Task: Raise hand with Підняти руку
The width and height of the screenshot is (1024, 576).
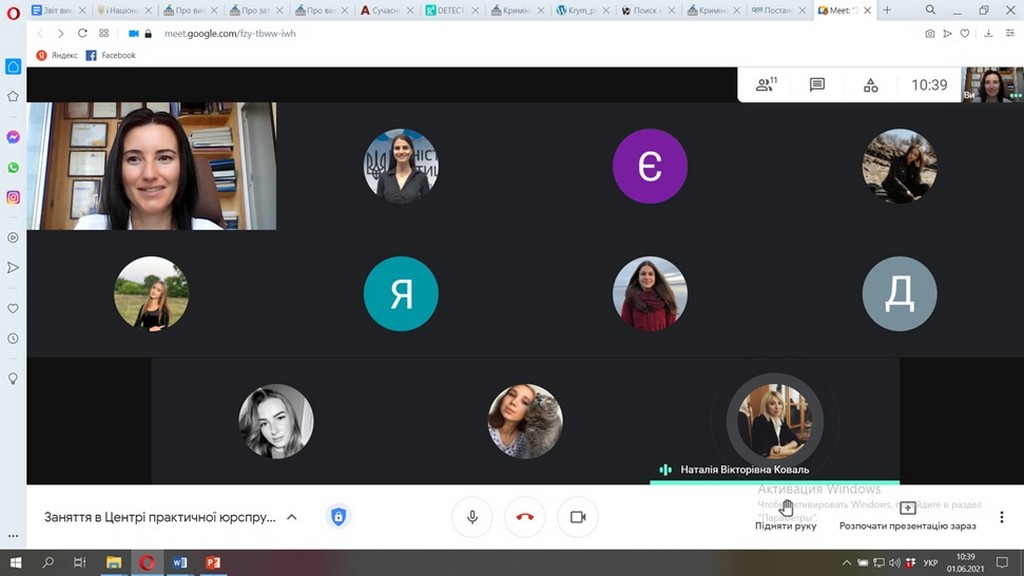Action: 786,515
